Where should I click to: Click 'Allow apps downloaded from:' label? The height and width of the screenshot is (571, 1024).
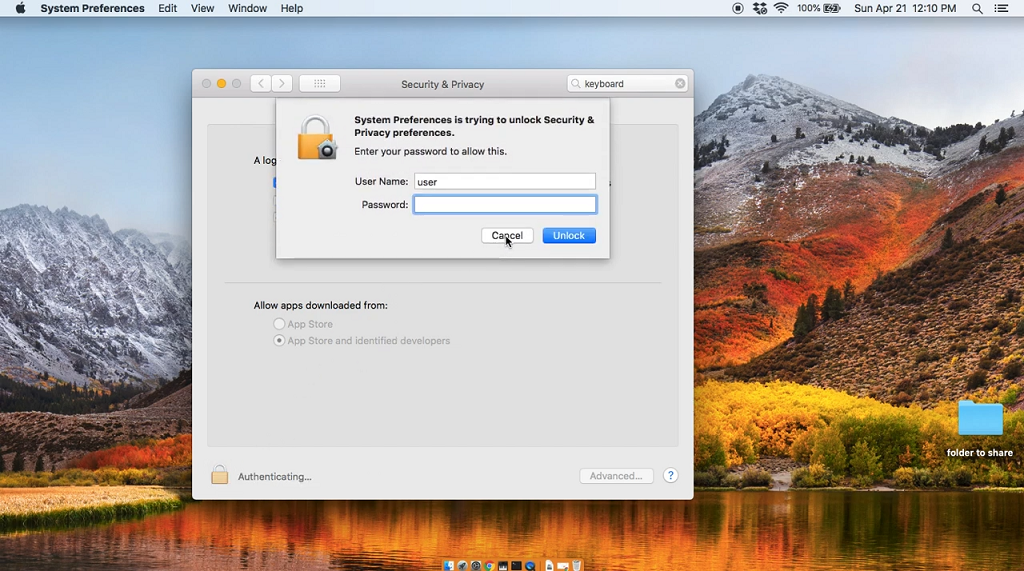pyautogui.click(x=321, y=305)
